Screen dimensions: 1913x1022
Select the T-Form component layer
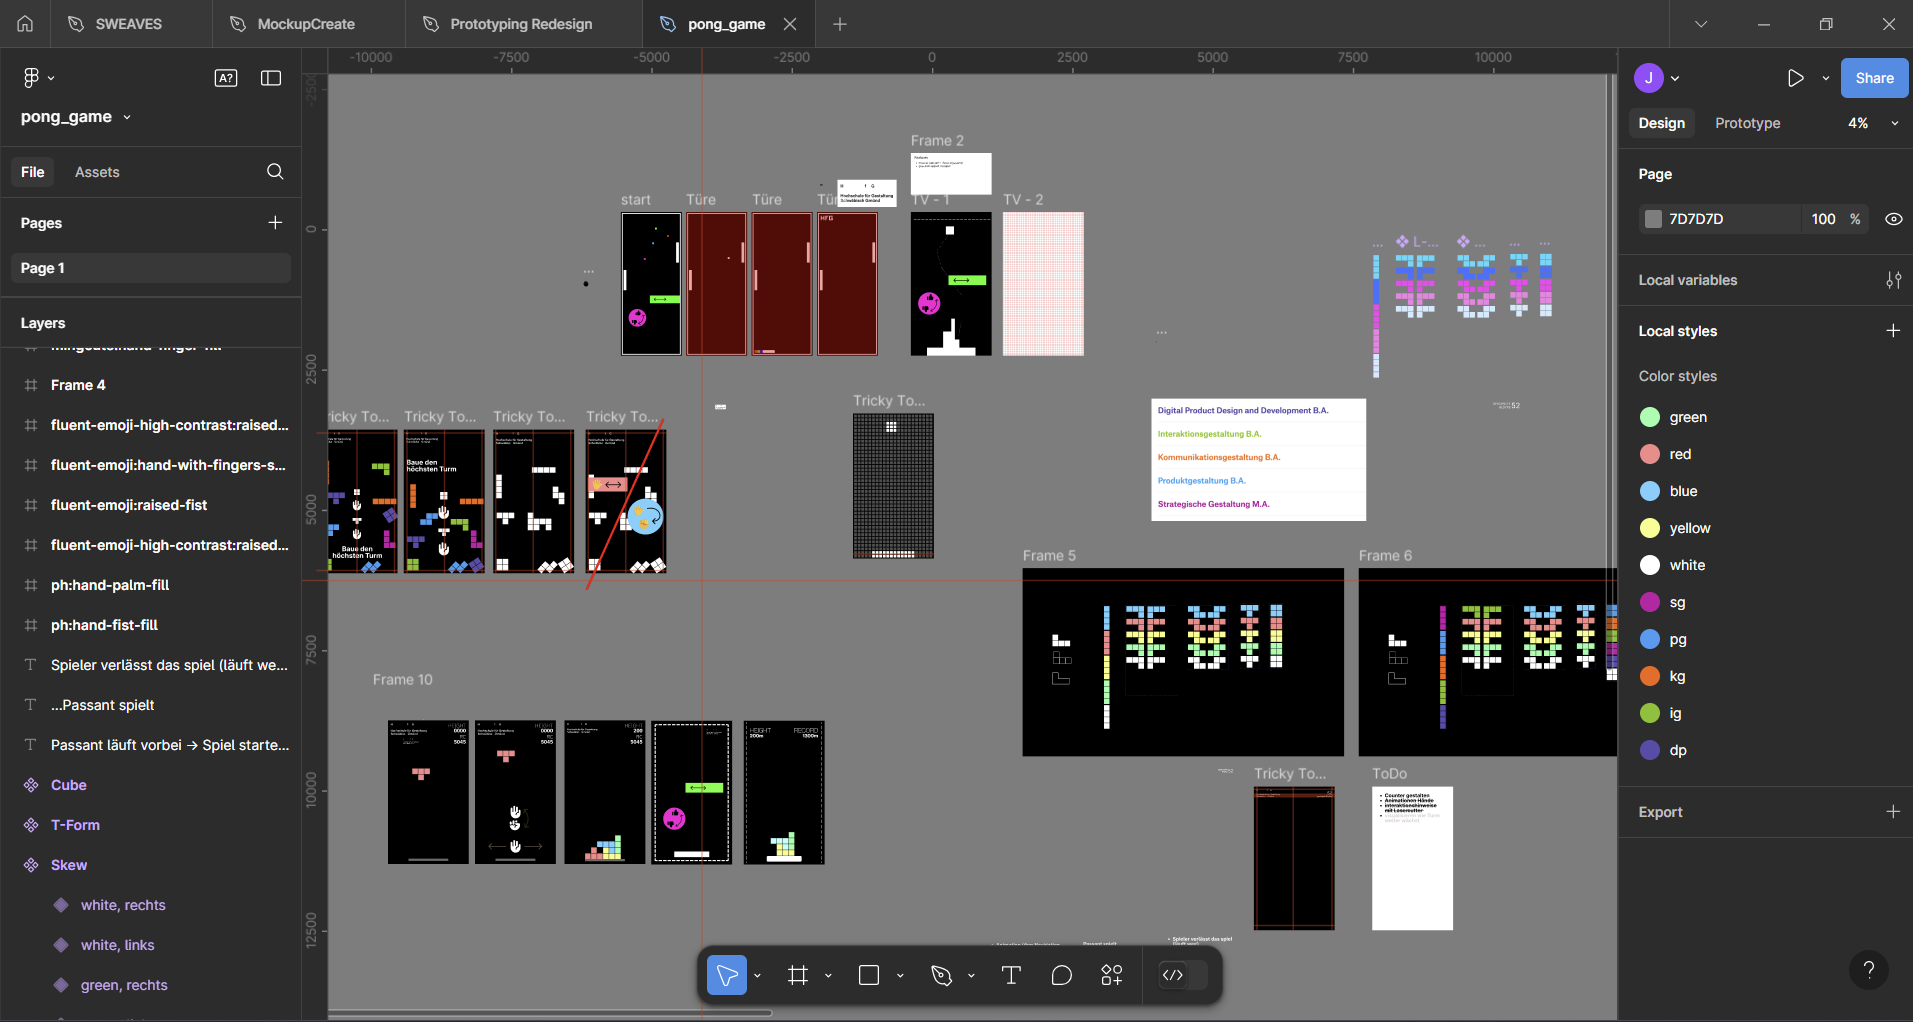click(75, 825)
